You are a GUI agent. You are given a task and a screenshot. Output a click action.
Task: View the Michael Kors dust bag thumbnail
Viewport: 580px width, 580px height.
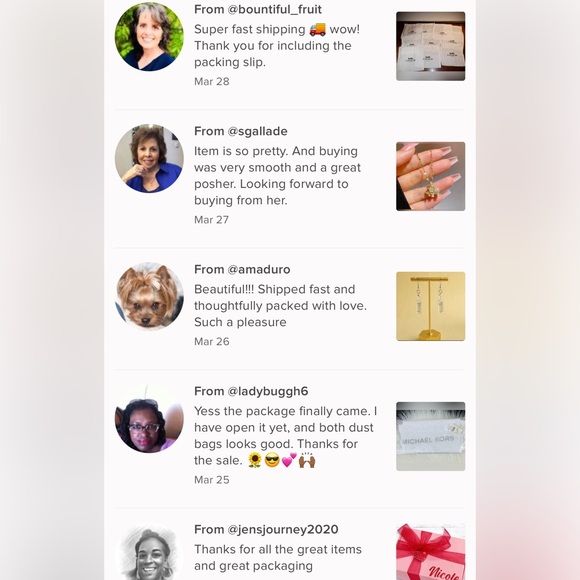click(431, 436)
